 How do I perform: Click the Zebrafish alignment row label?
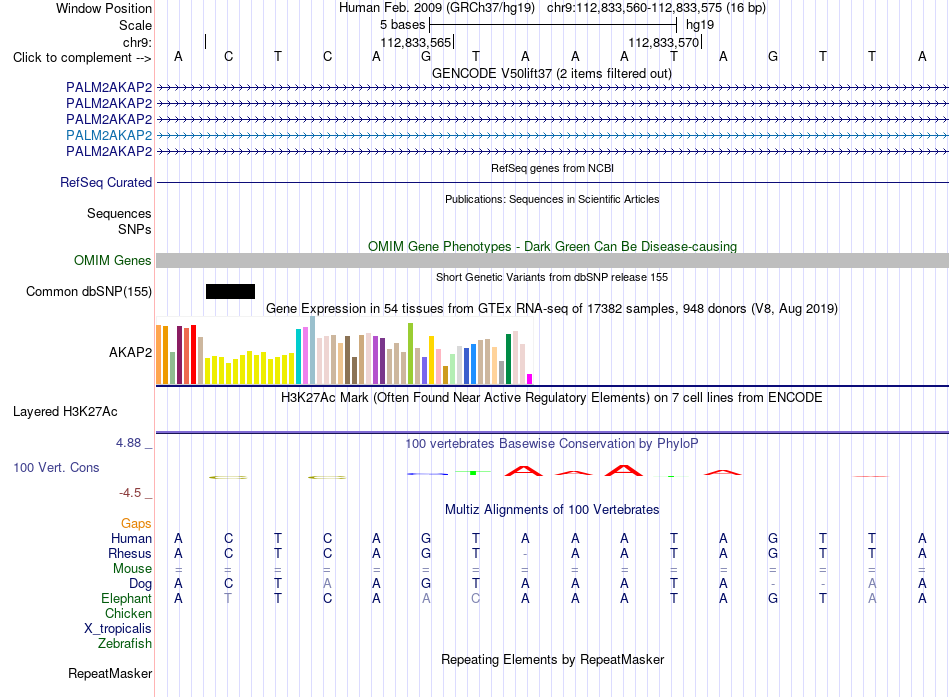pos(125,644)
